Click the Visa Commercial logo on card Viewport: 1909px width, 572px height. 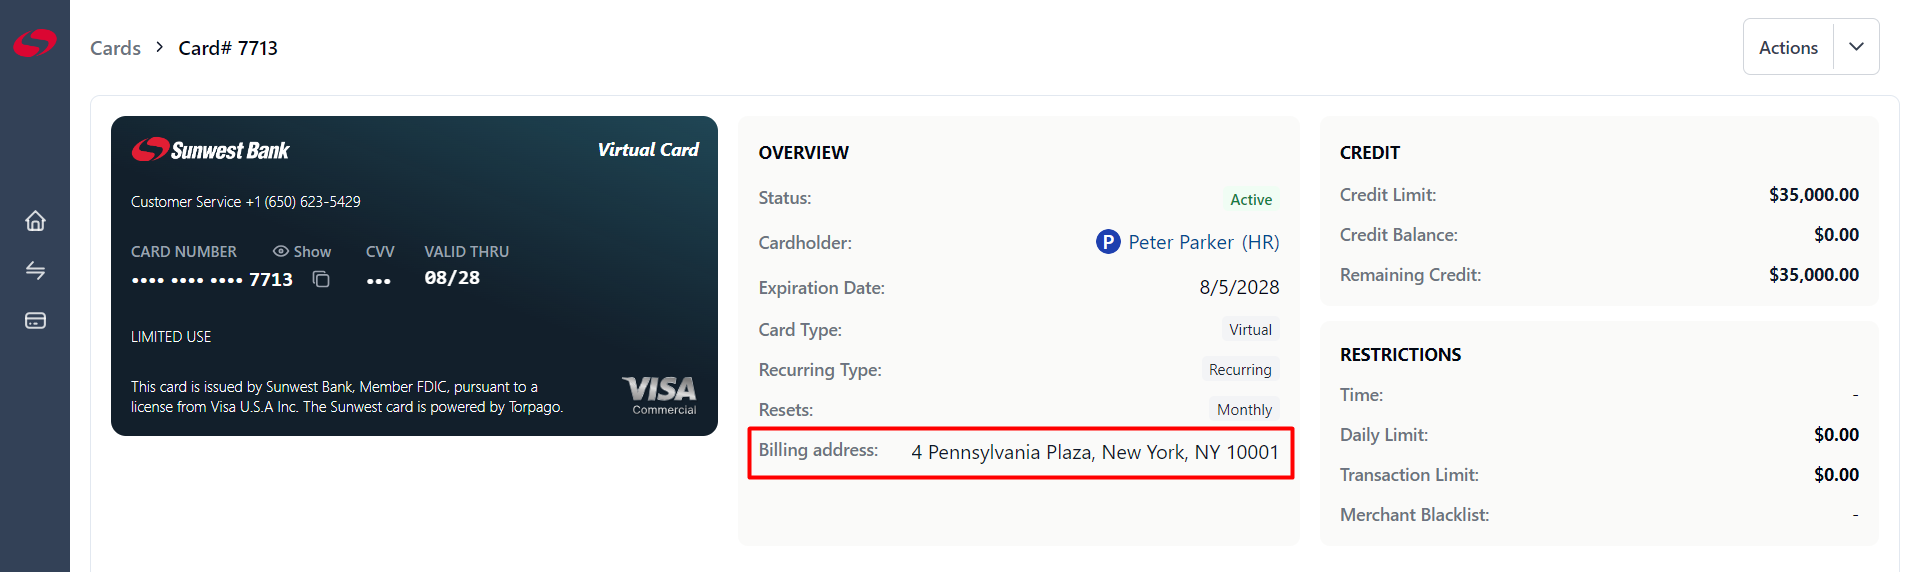tap(660, 395)
